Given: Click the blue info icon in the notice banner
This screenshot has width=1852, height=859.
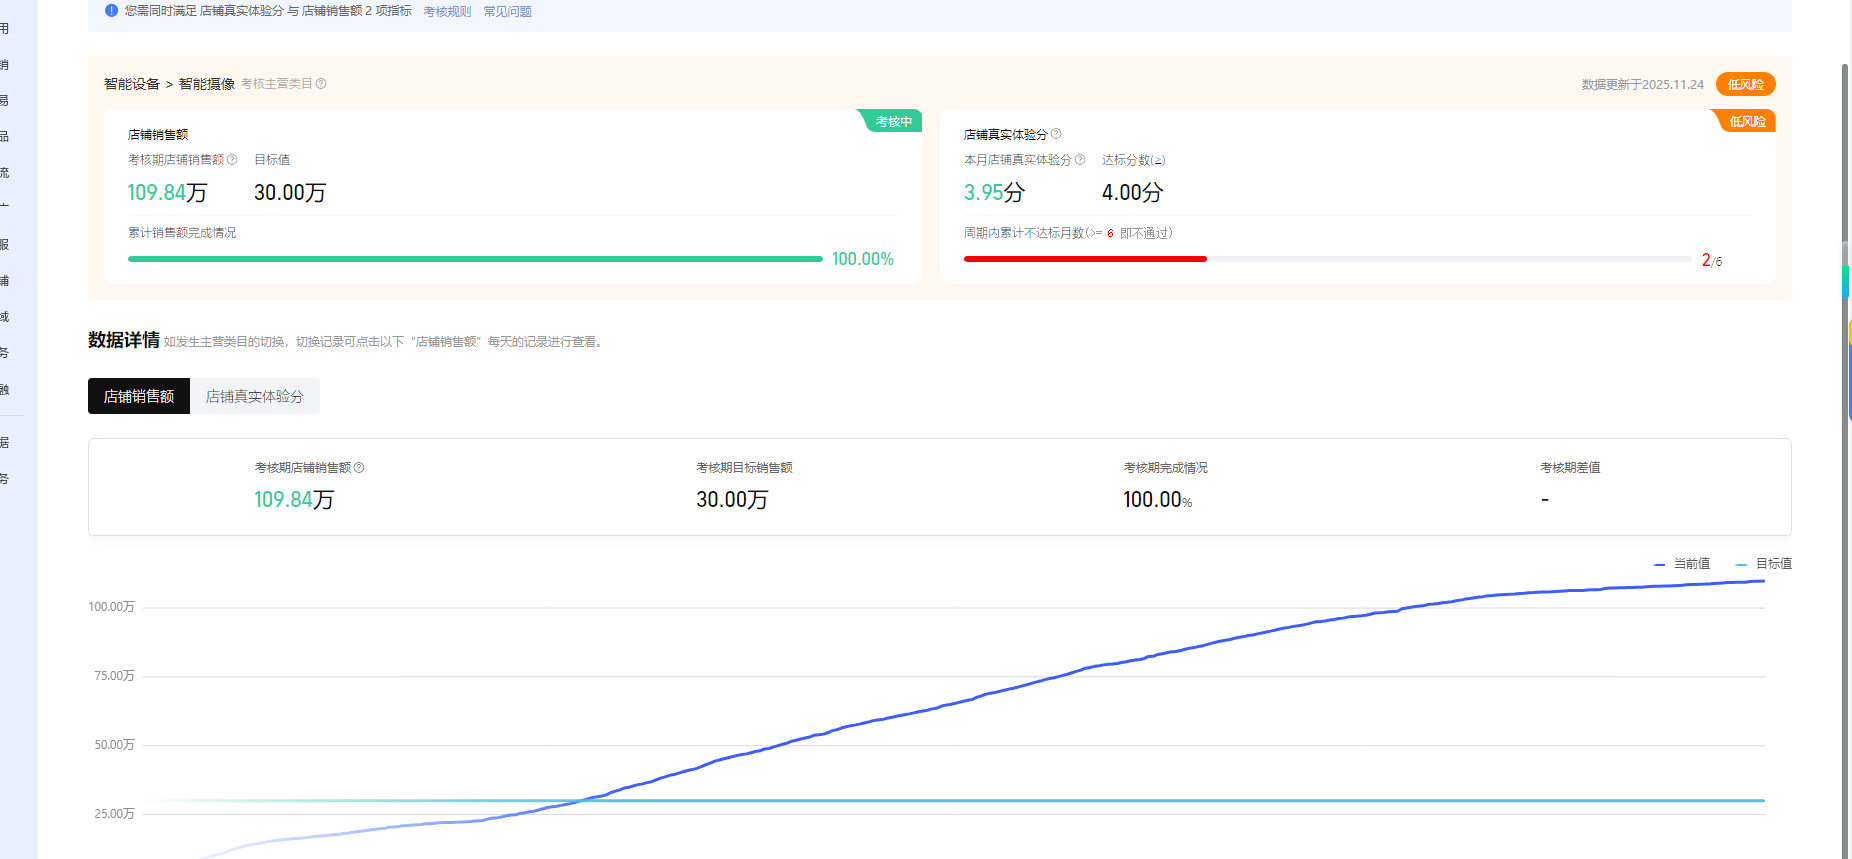Looking at the screenshot, I should pos(112,10).
